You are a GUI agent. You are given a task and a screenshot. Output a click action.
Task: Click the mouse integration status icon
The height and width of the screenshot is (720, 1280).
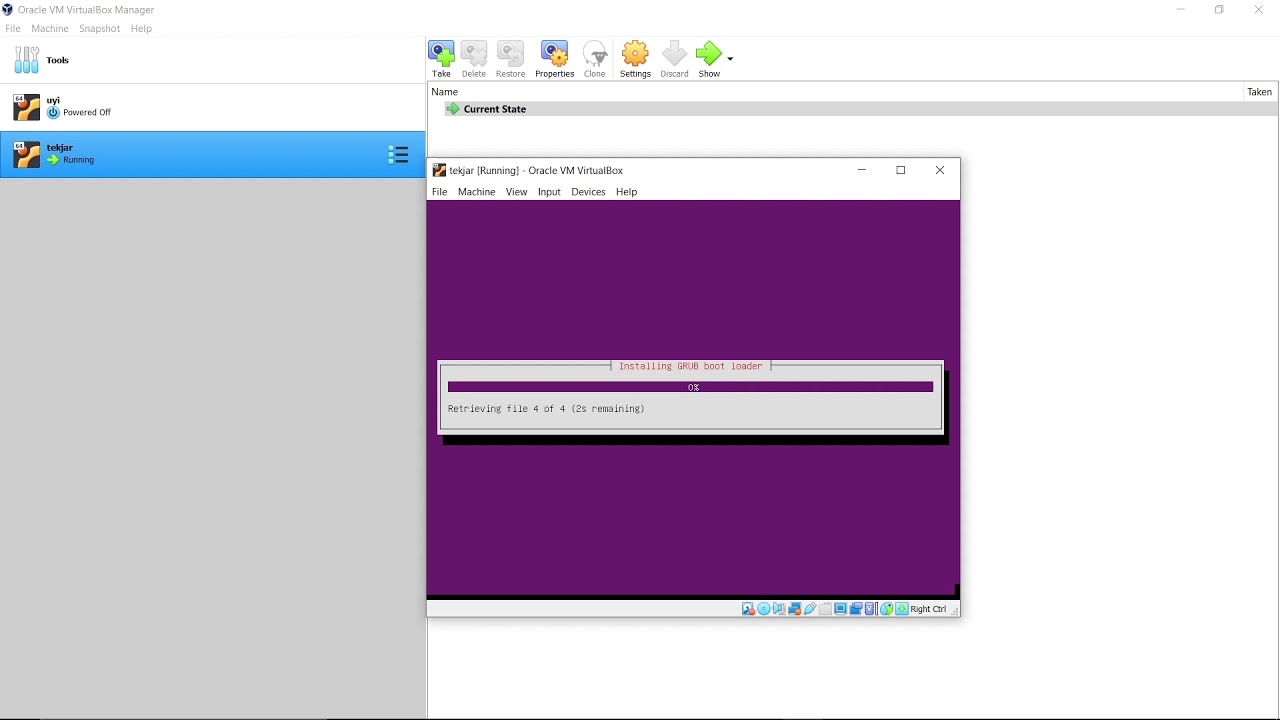(887, 609)
